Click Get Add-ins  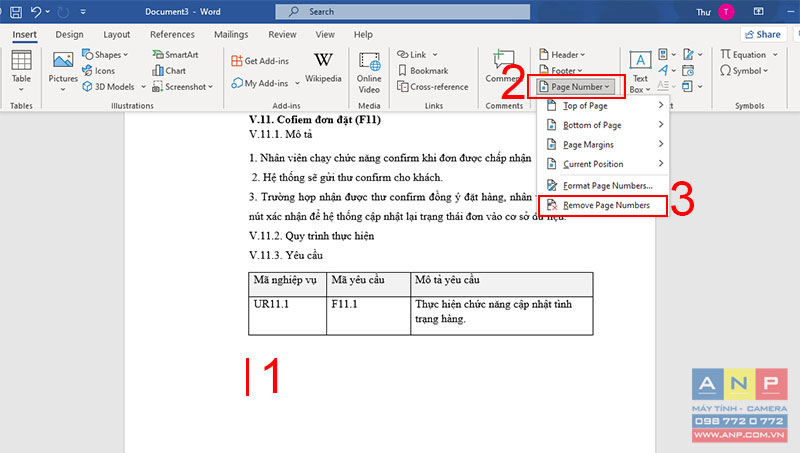point(260,61)
